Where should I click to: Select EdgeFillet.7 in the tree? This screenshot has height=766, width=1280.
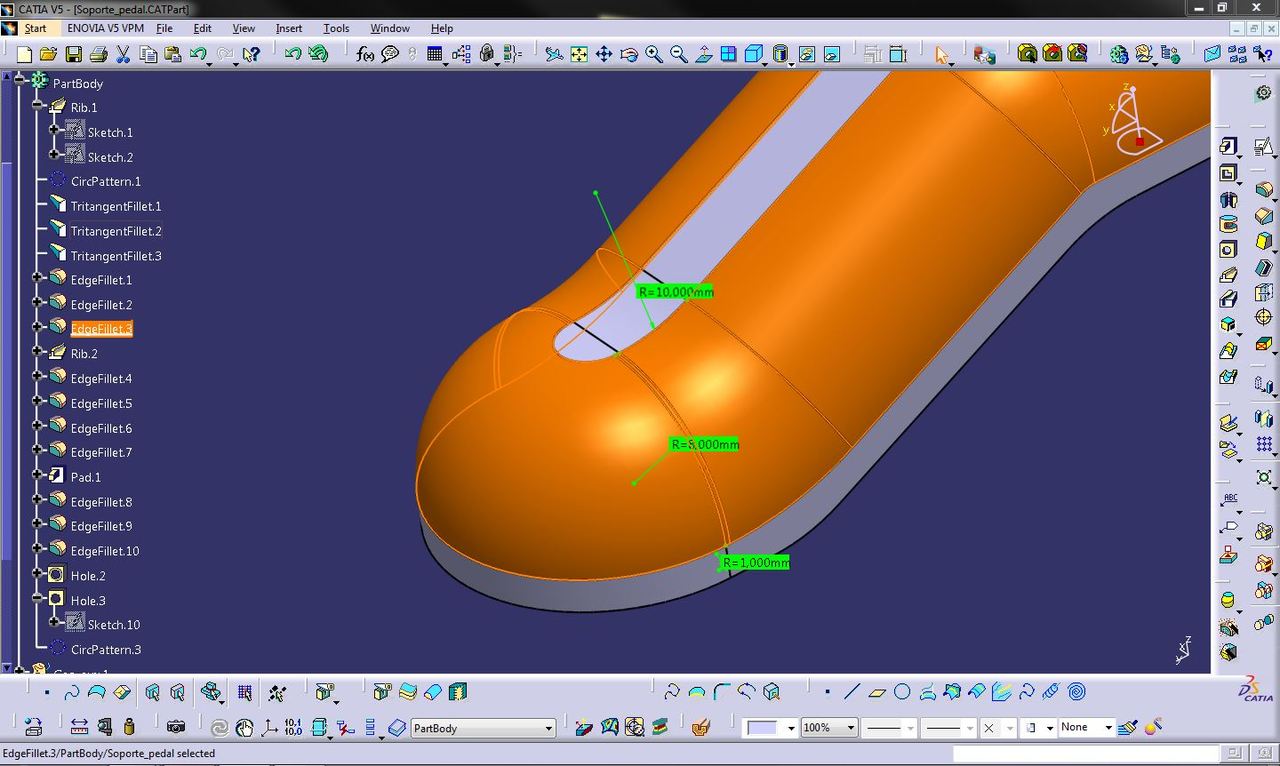tap(101, 452)
